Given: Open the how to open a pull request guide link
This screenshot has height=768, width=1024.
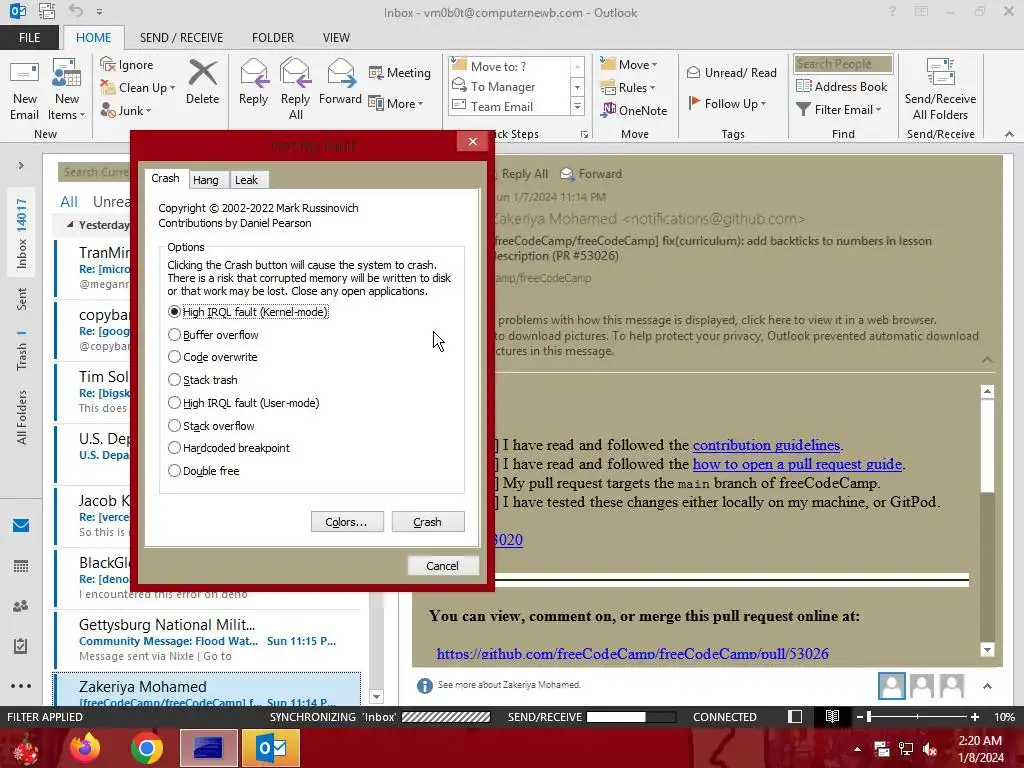Looking at the screenshot, I should coord(797,464).
